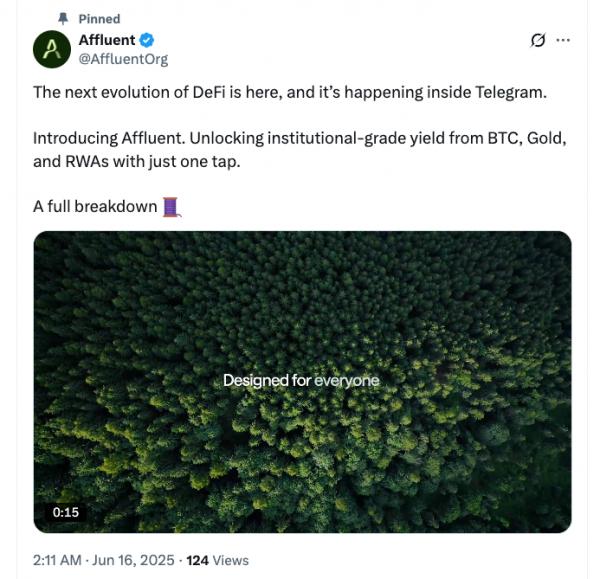Screen dimensions: 600x579
Task: Click the thread spool emoji
Action: [170, 207]
